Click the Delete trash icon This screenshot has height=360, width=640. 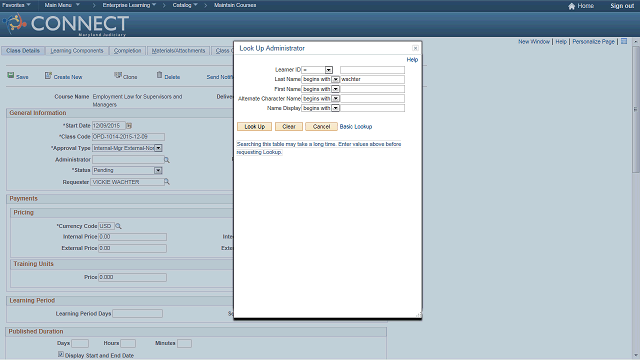click(x=160, y=75)
